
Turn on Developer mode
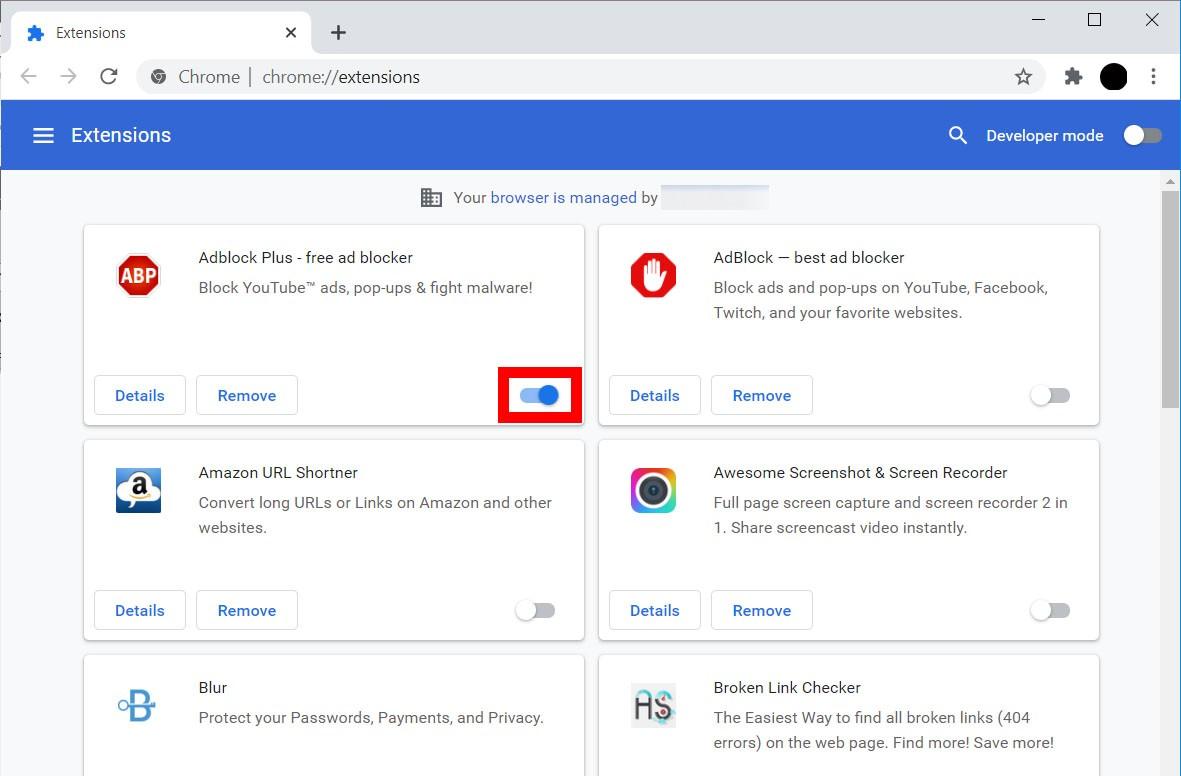[1142, 135]
